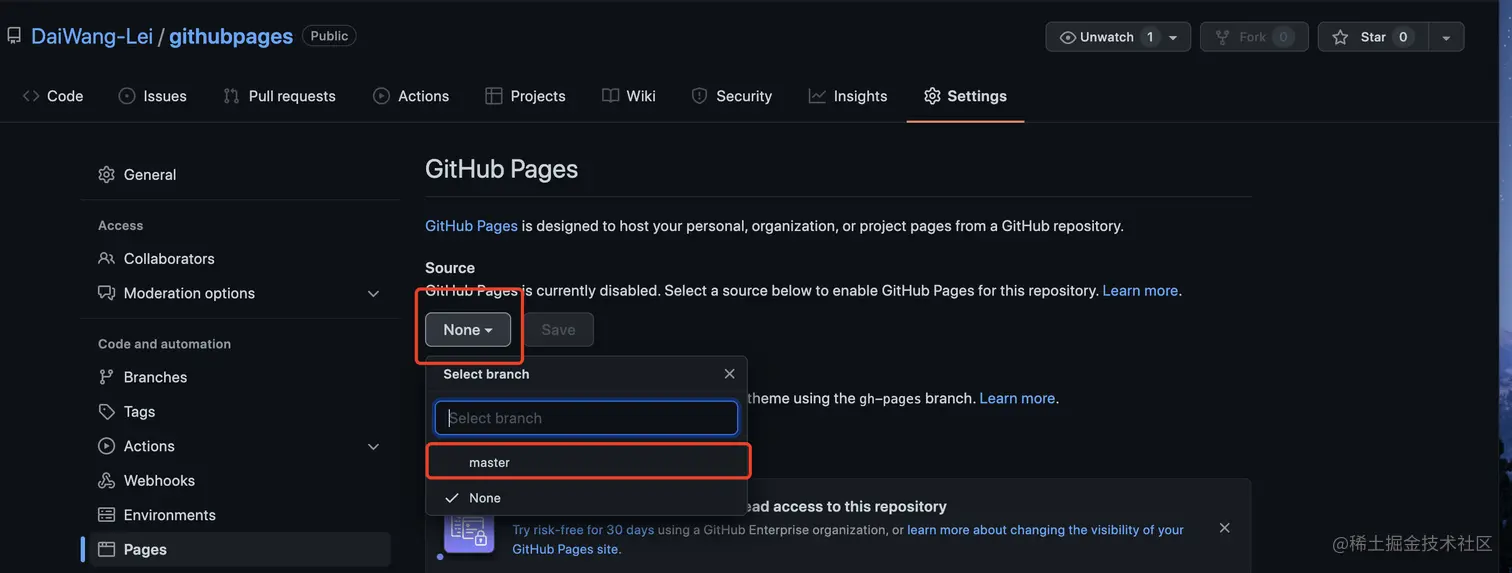Go to the Projects tab
Viewport: 1512px width, 573px height.
tap(525, 96)
